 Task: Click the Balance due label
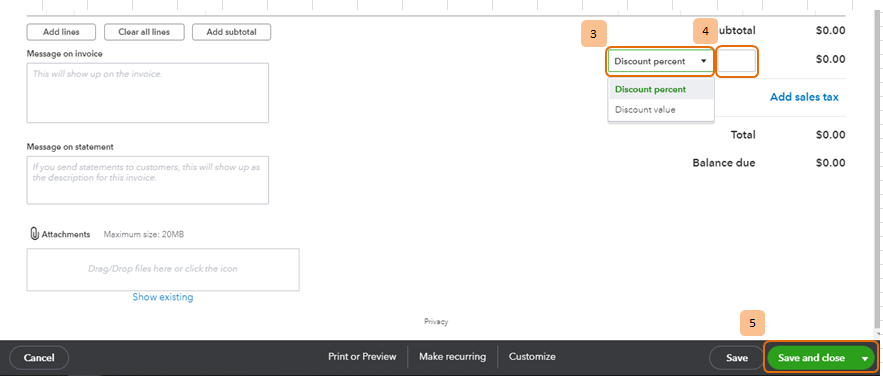(724, 163)
